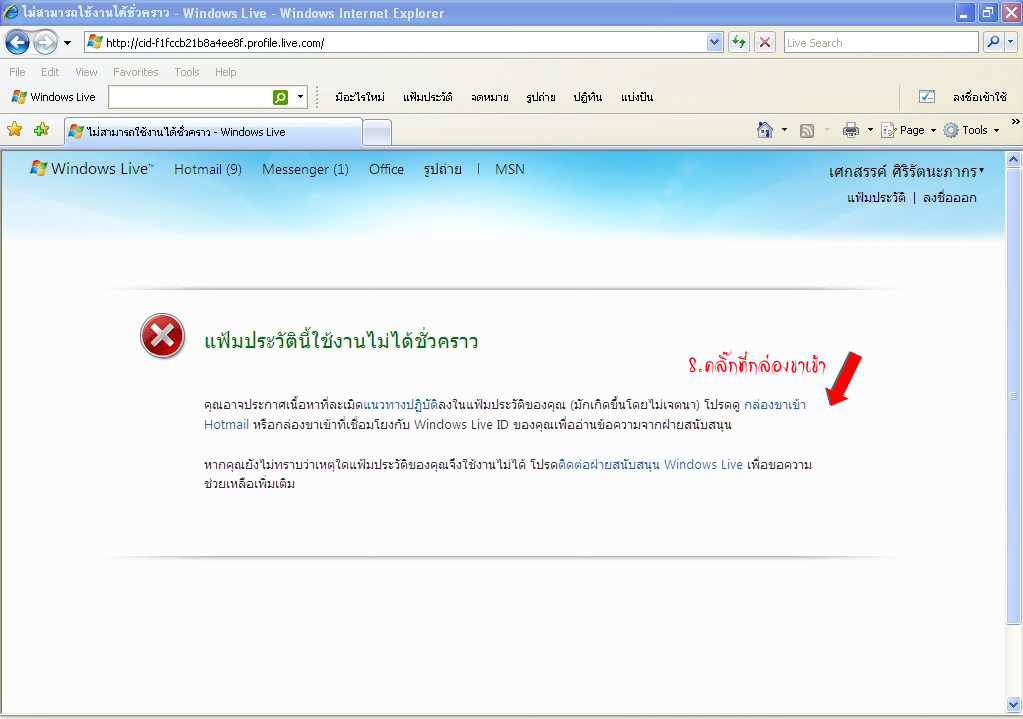Click the address bar URL field
1023x719 pixels.
[x=395, y=43]
